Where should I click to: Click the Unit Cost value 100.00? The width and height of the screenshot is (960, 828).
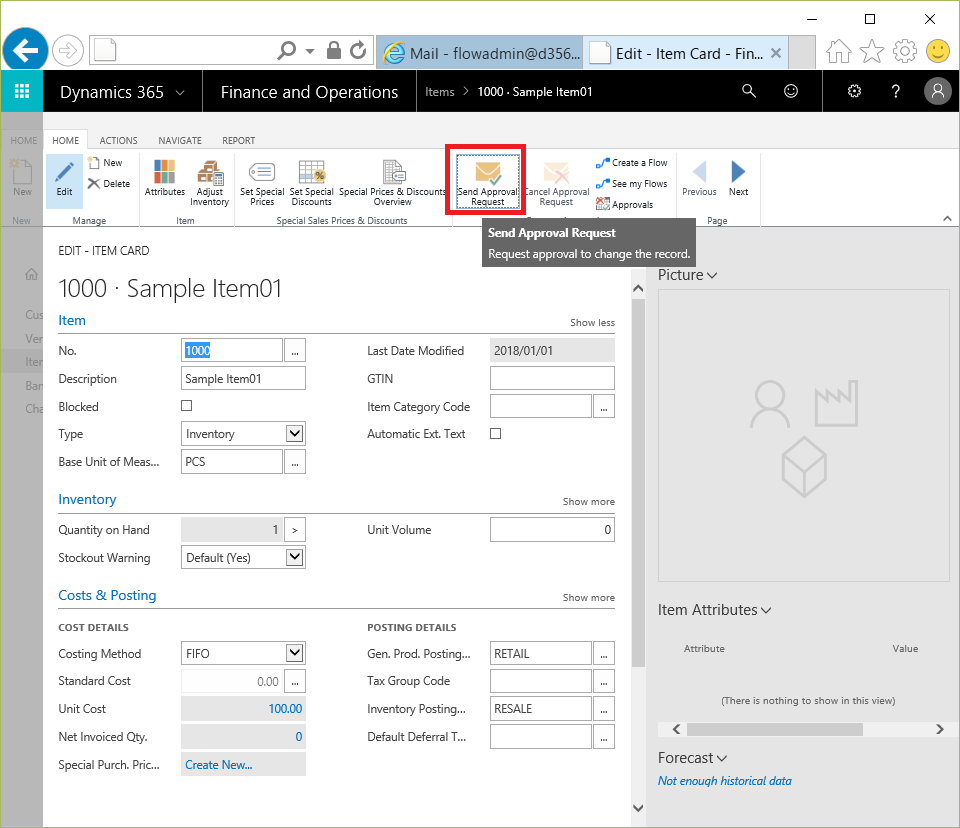tap(285, 709)
